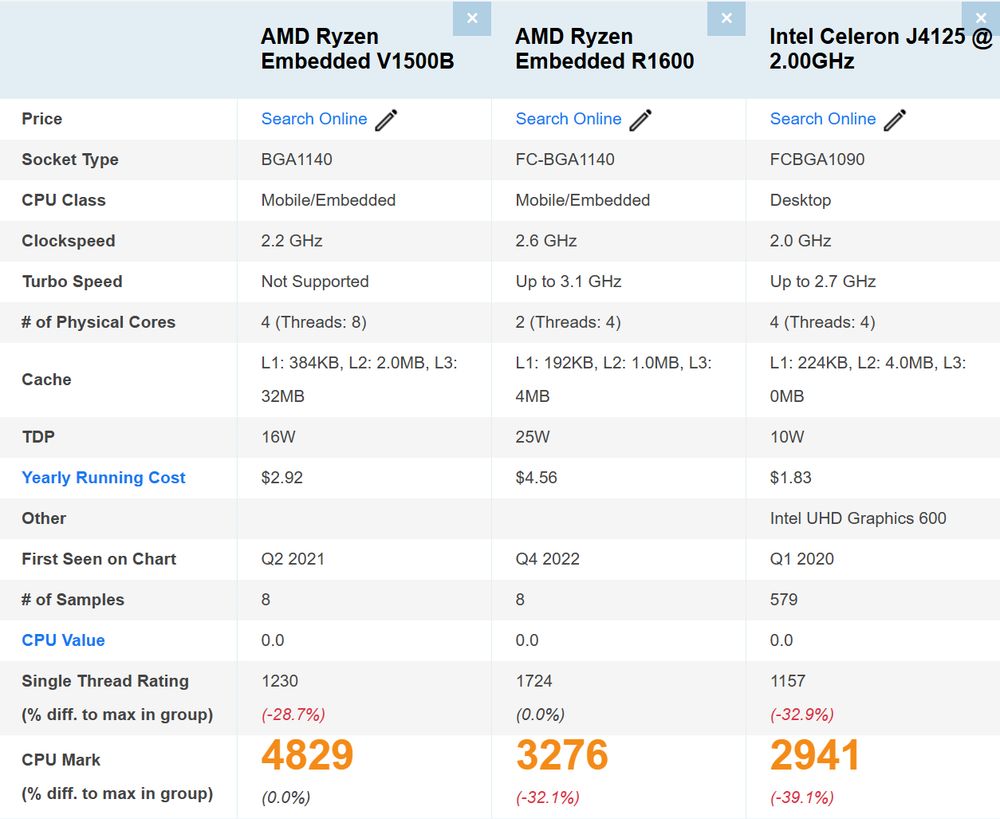The image size is (1000, 819).
Task: Open the Yearly Running Cost link
Action: (x=103, y=478)
